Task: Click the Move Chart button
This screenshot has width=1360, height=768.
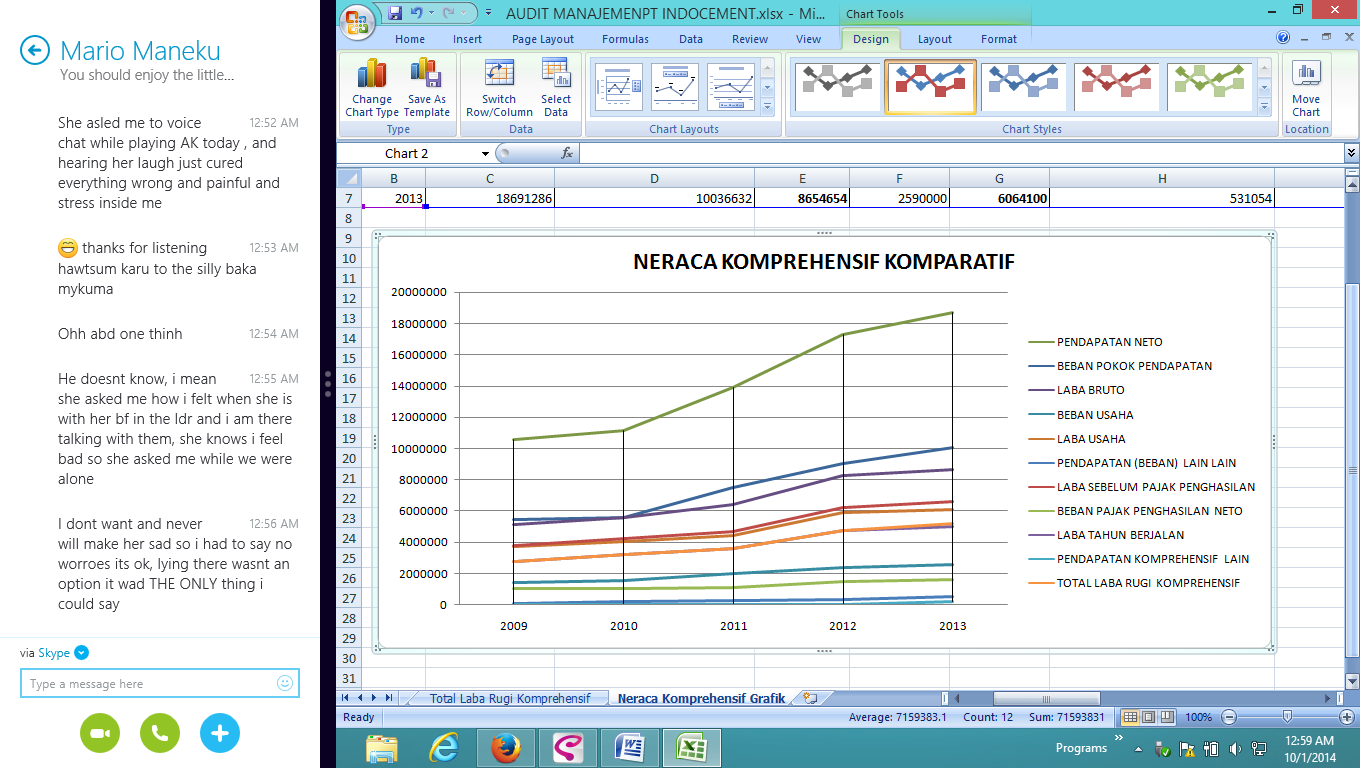Action: coord(1306,88)
